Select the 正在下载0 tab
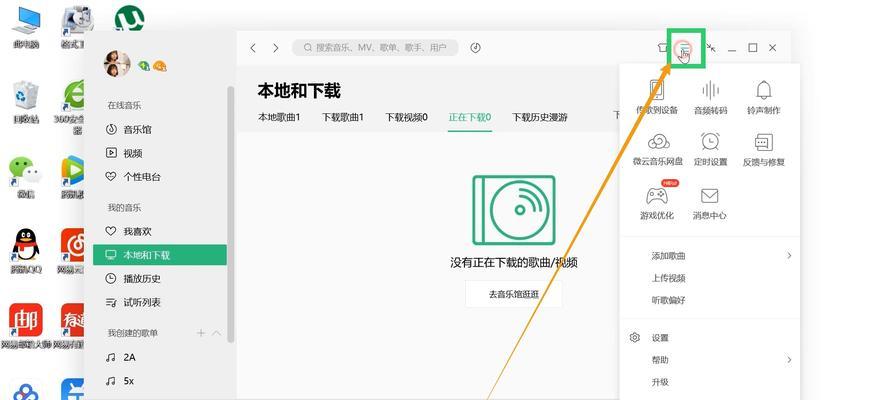Screen dimensions: 889x400 coord(470,117)
